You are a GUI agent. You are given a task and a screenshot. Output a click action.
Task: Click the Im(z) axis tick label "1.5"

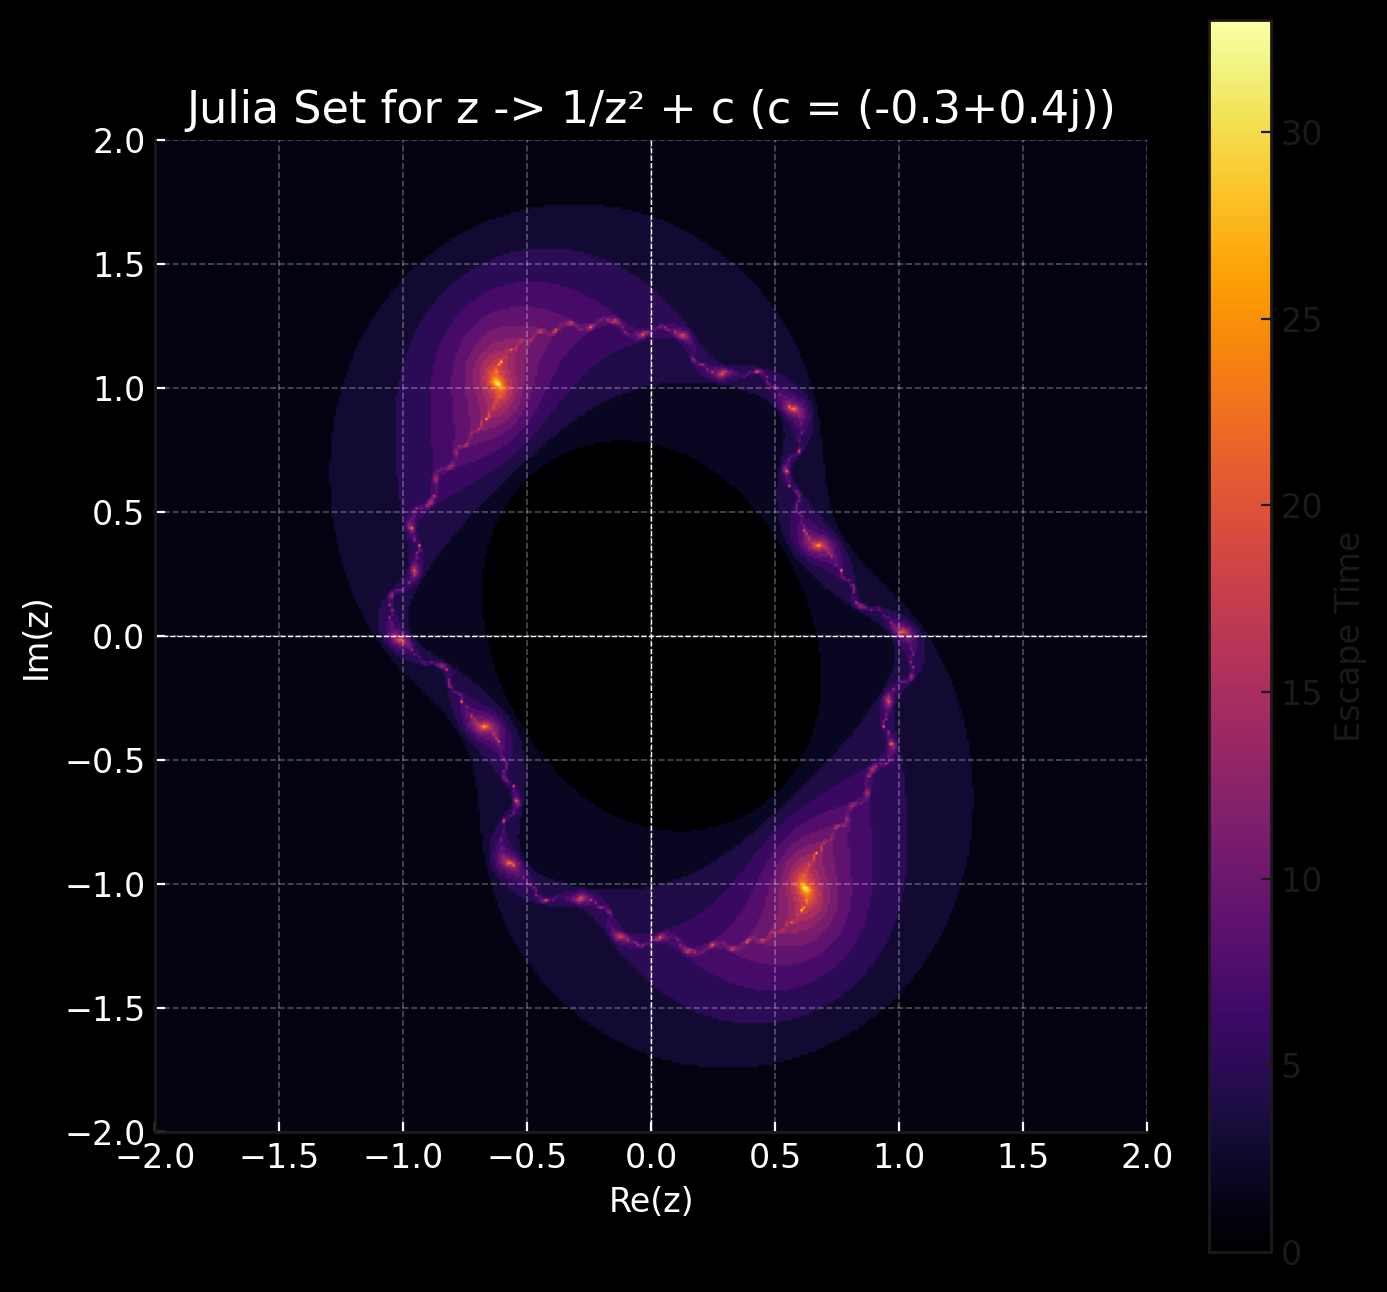(118, 265)
